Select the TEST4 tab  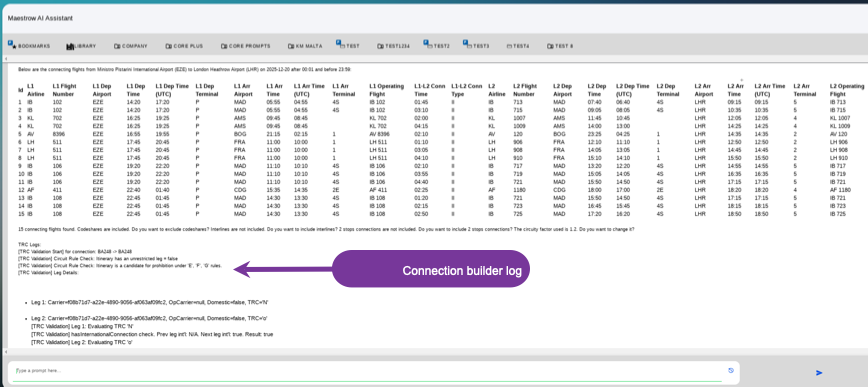(x=518, y=47)
